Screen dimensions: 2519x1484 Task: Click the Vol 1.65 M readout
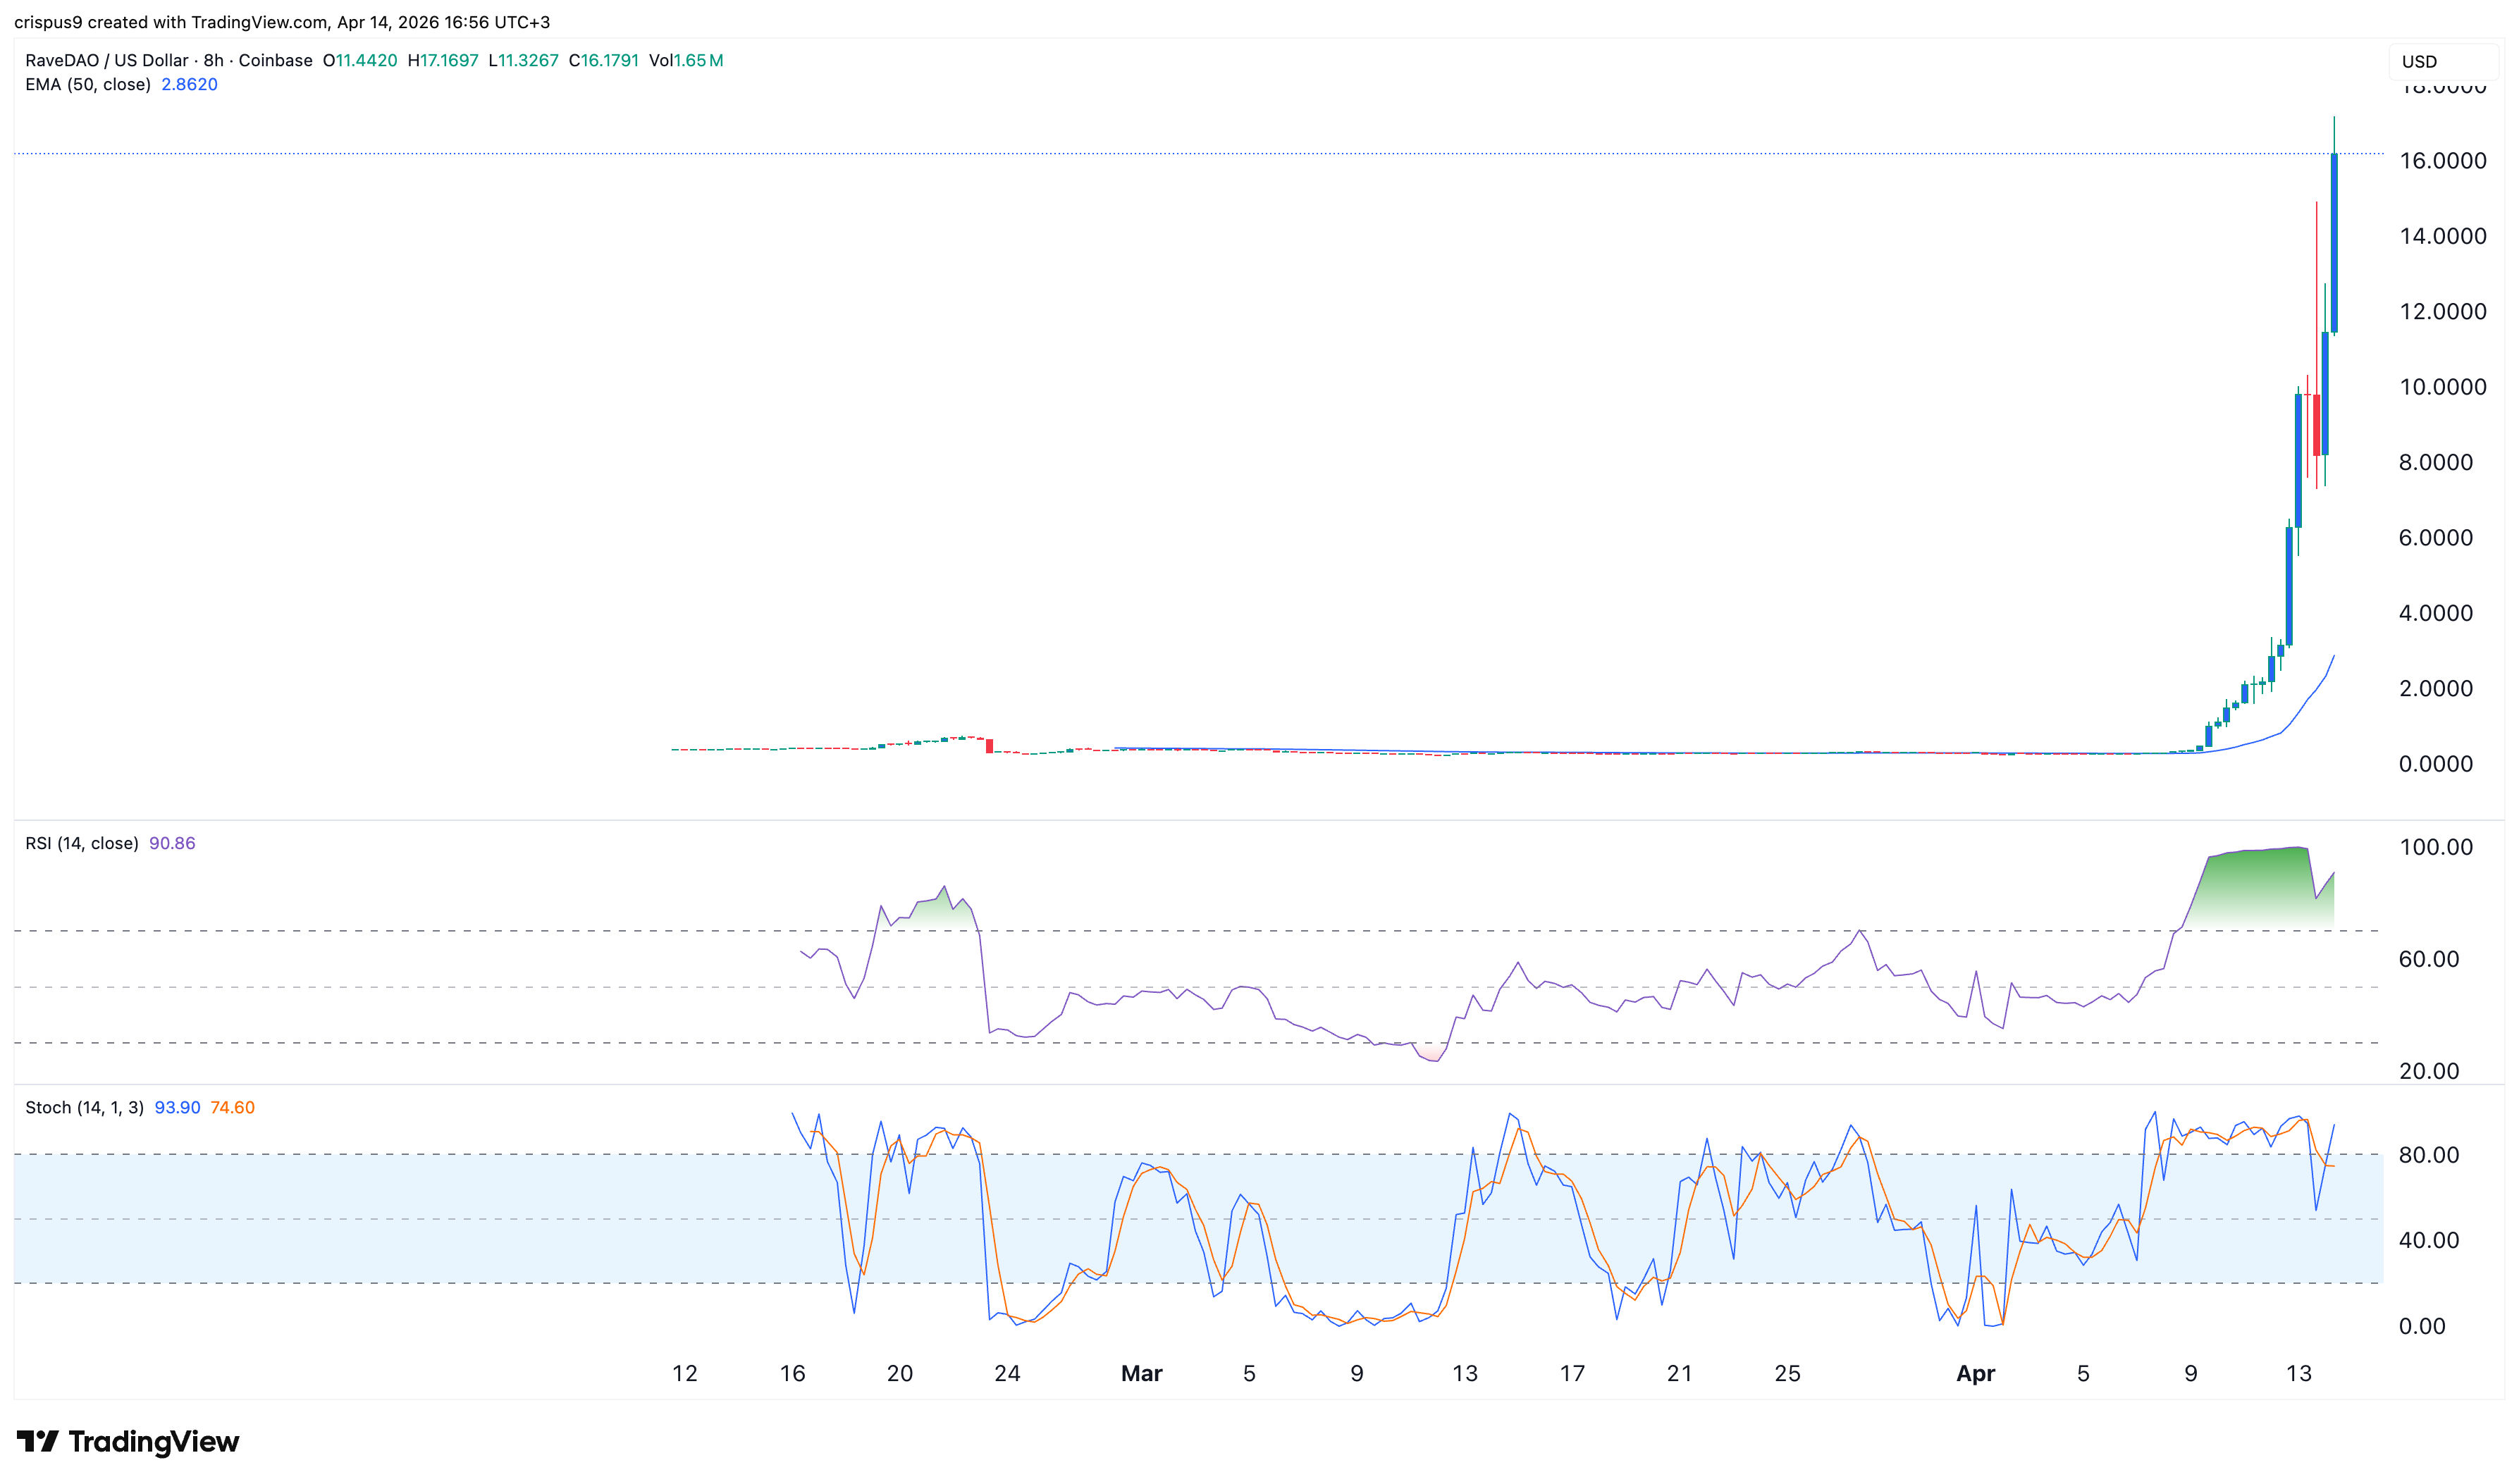click(x=686, y=60)
